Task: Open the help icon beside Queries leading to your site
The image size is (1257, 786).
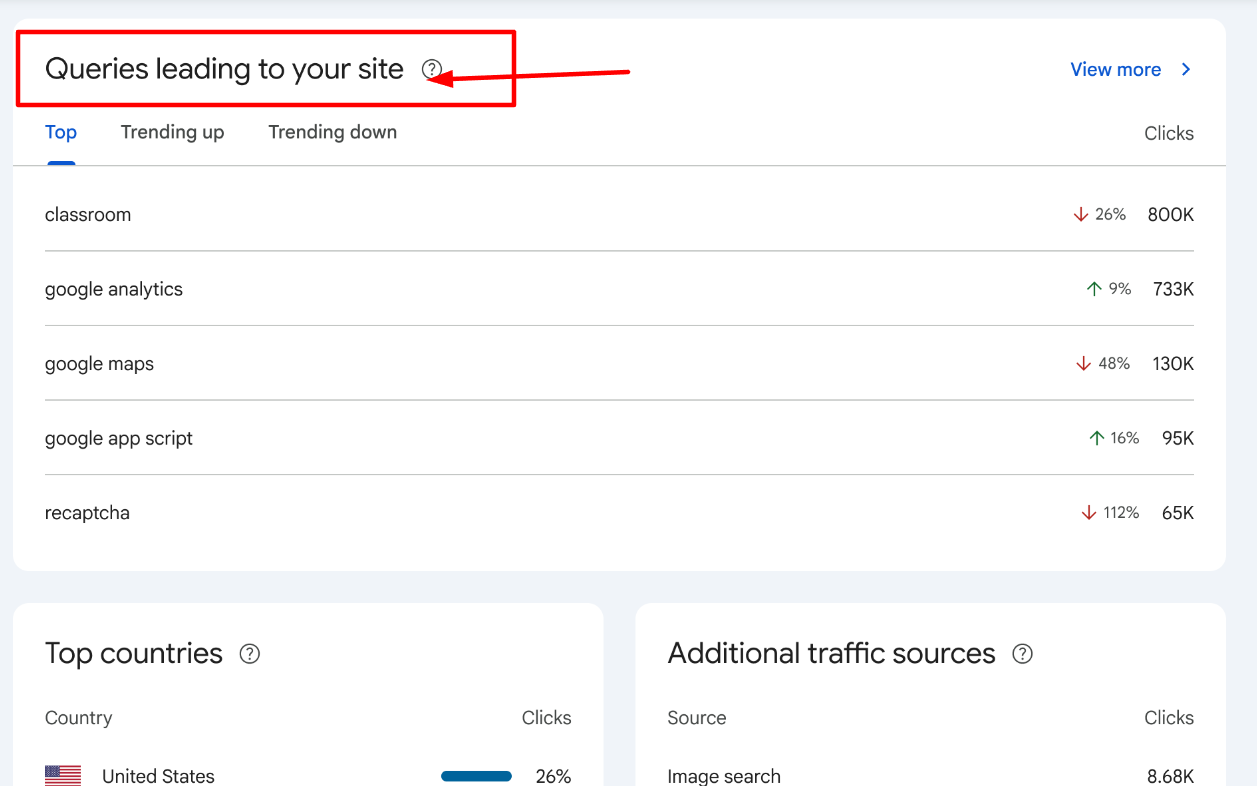Action: (x=431, y=69)
